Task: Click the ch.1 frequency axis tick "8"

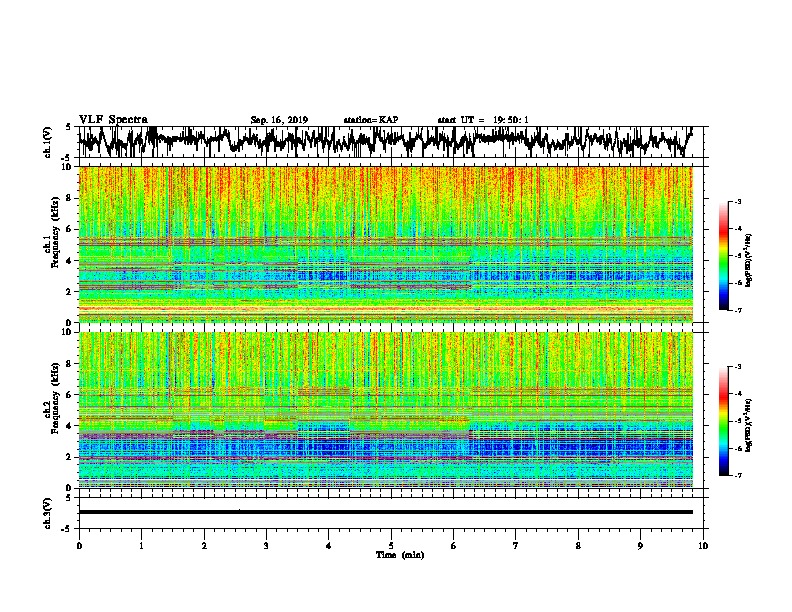Action: click(x=69, y=198)
